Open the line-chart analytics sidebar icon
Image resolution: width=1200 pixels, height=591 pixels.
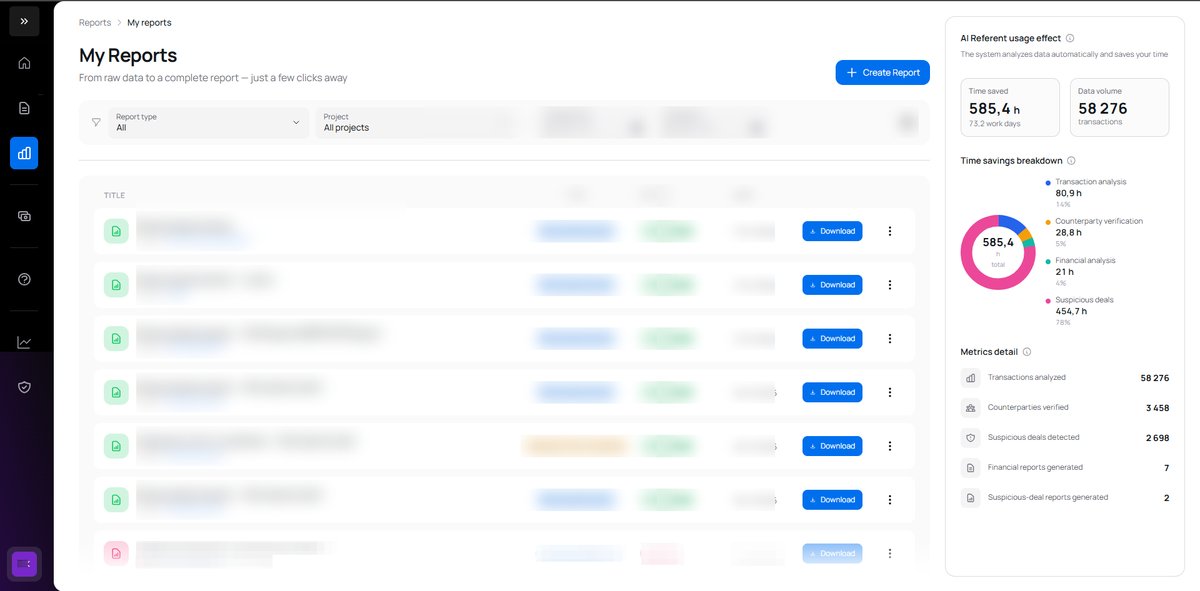pyautogui.click(x=24, y=342)
